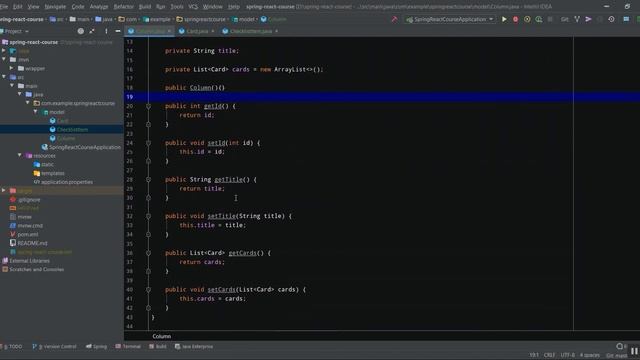
Task: Select application.properties in project tree
Action: [67, 182]
